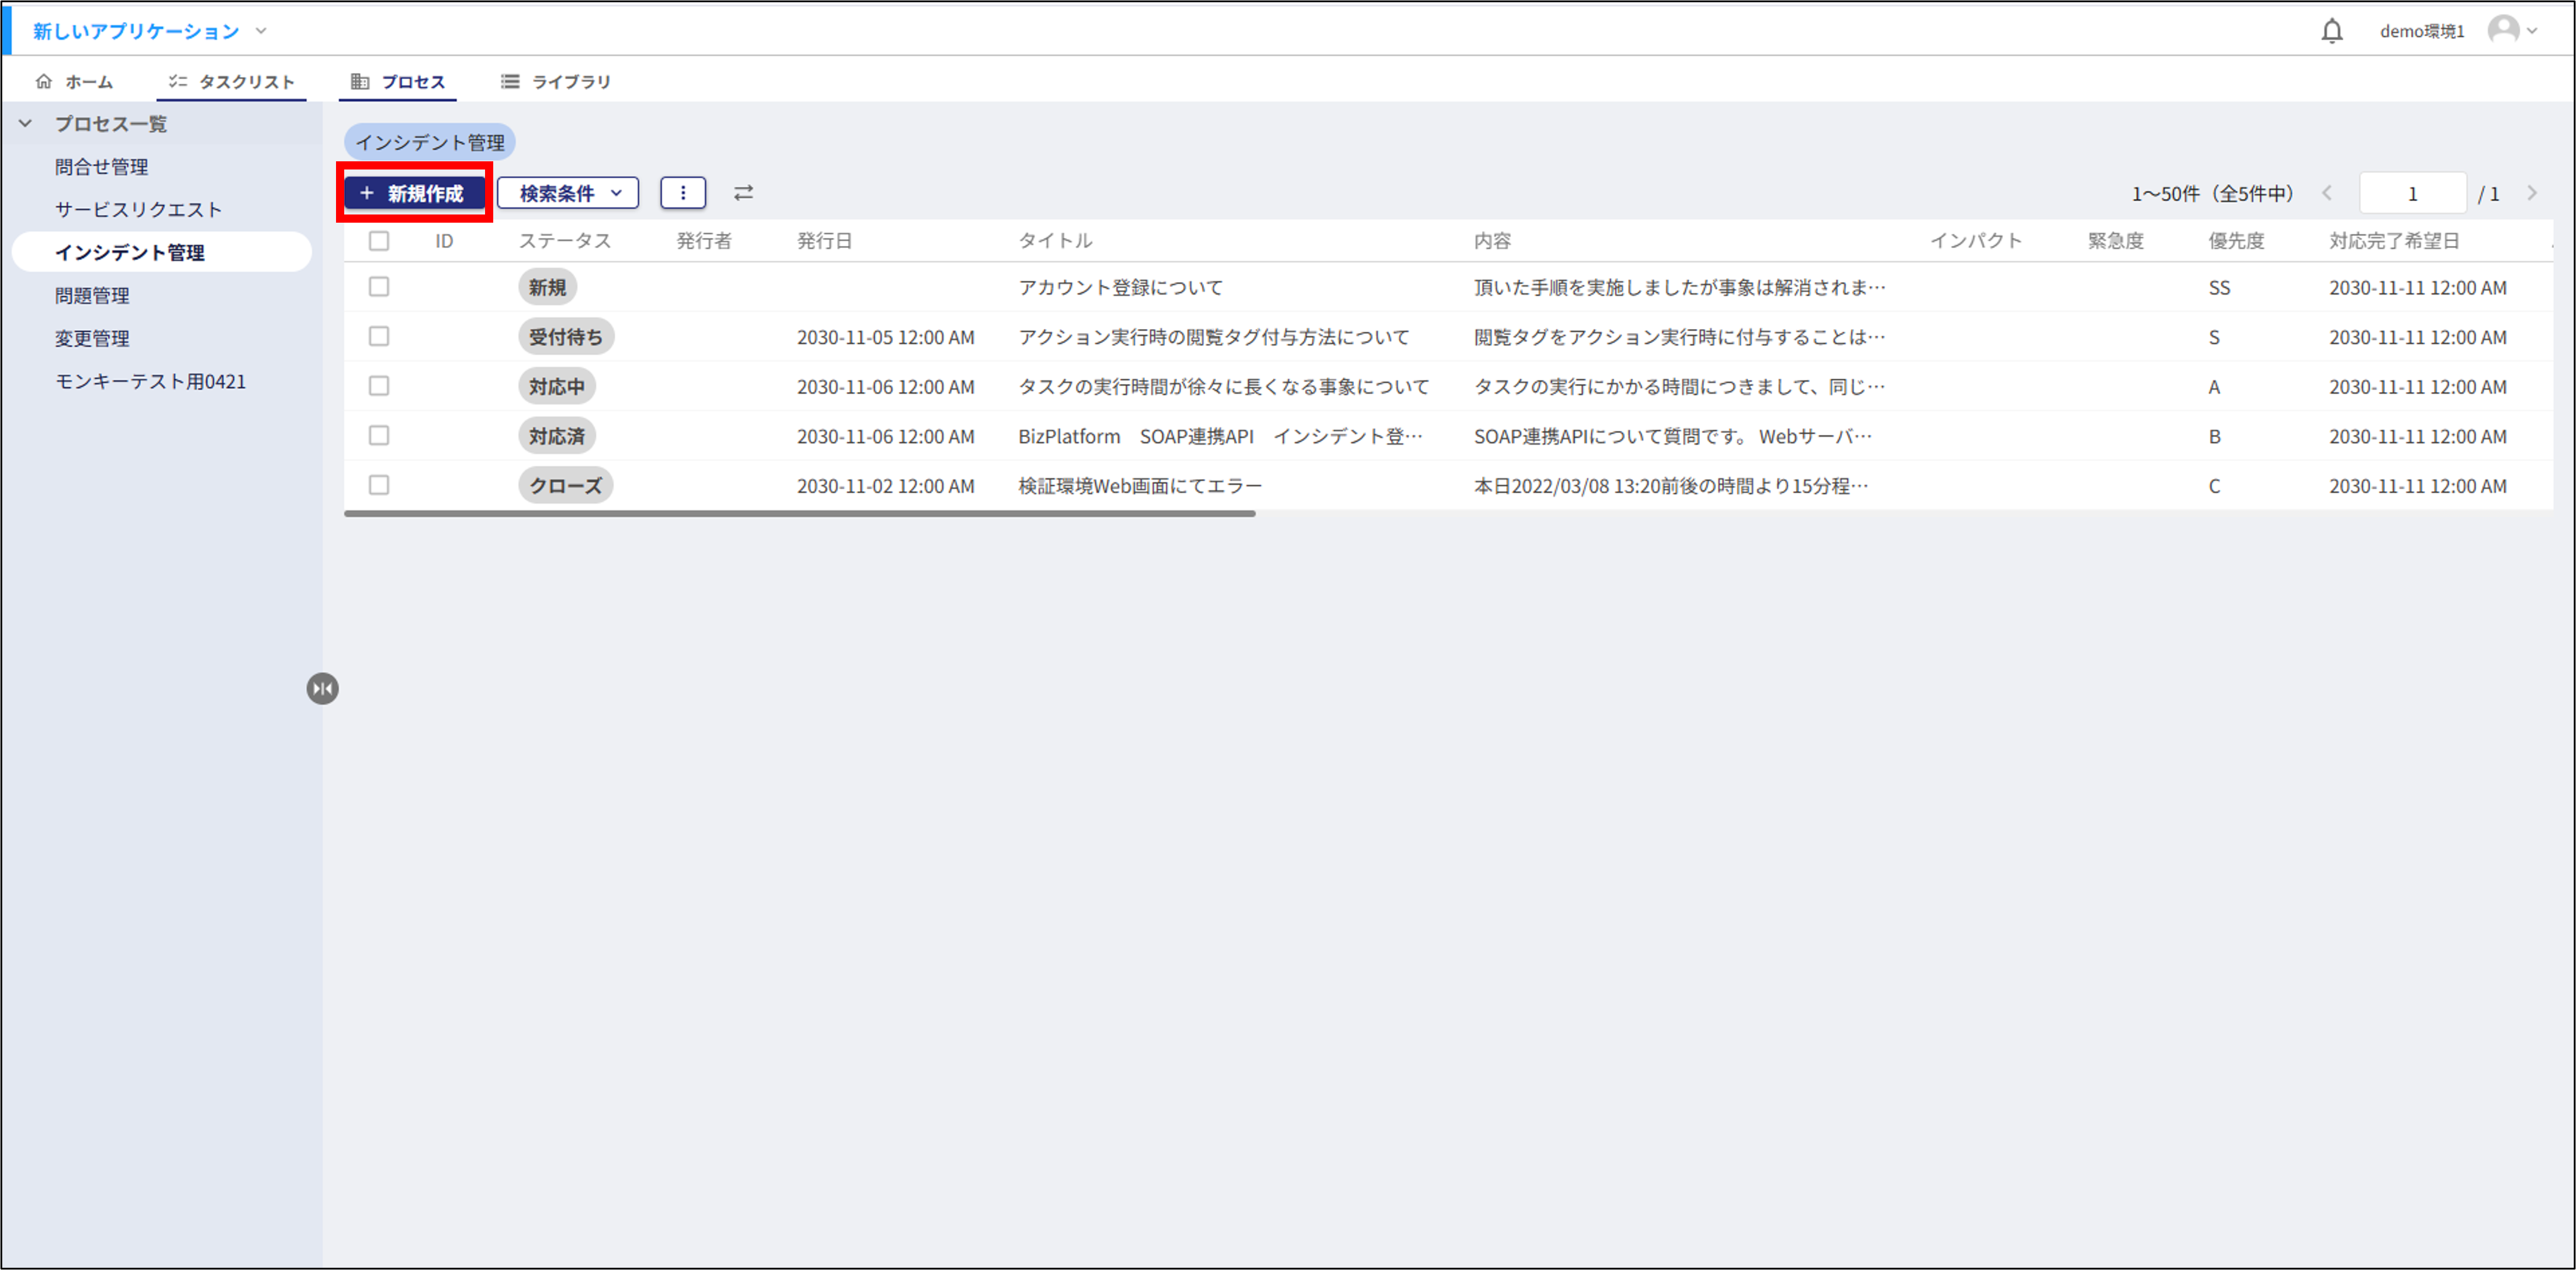
Task: Check the row with クローズ status
Action: point(379,485)
